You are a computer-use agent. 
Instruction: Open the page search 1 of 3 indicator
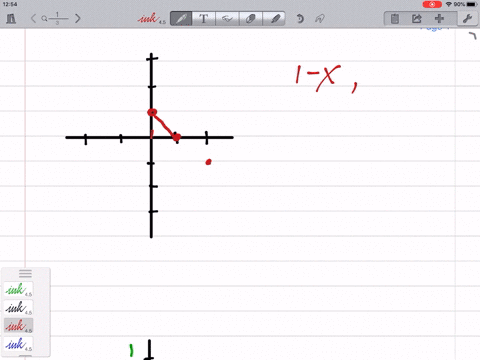coord(55,18)
